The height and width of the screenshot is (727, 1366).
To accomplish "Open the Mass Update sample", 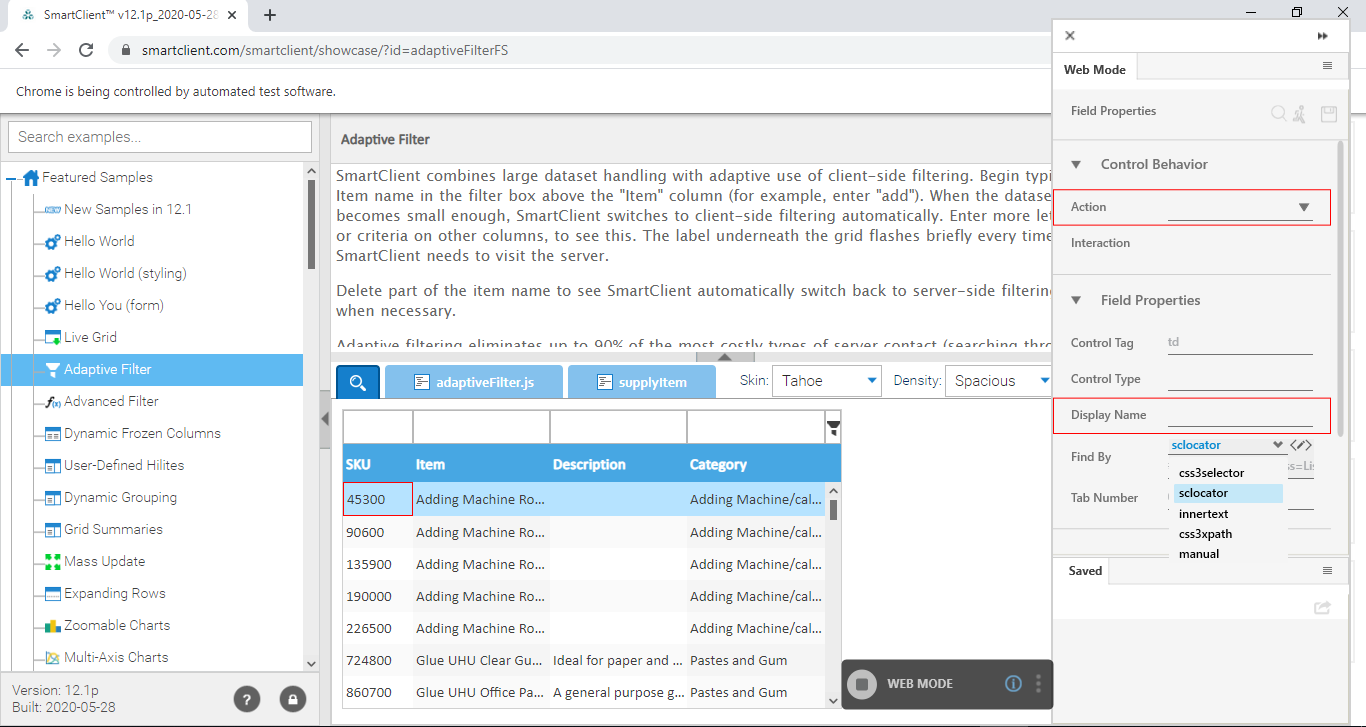I will pos(104,561).
